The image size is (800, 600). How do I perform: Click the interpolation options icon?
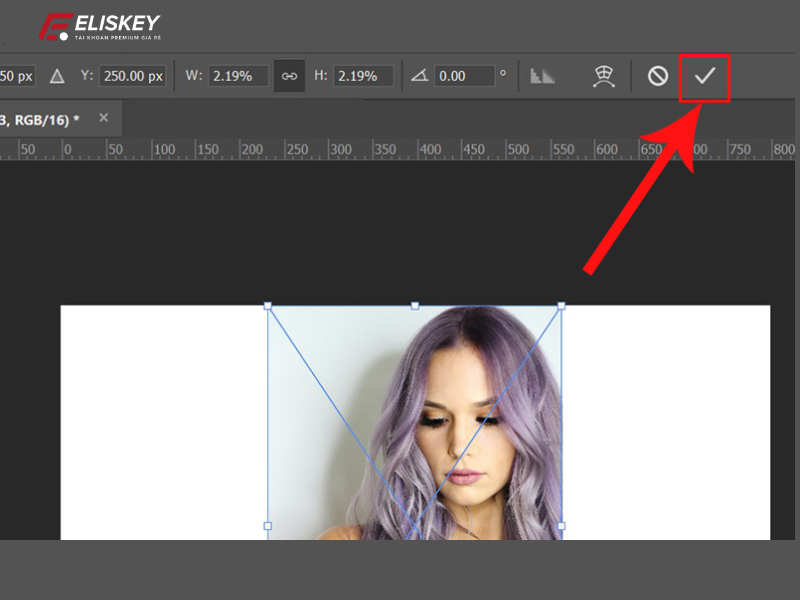point(543,76)
